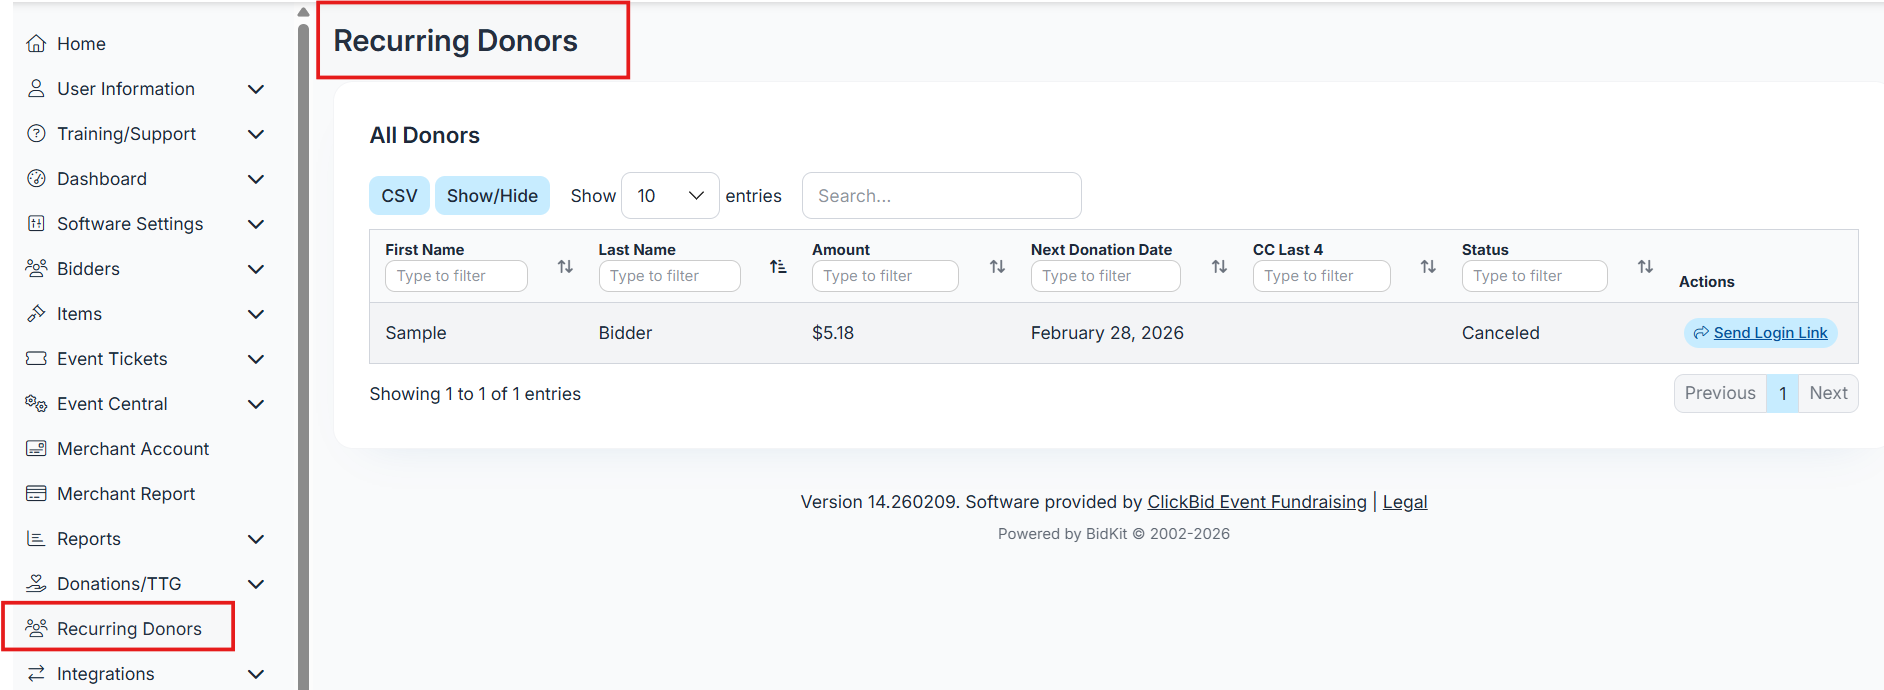Open the Merchant Account sidebar item
The width and height of the screenshot is (1884, 690).
point(133,449)
